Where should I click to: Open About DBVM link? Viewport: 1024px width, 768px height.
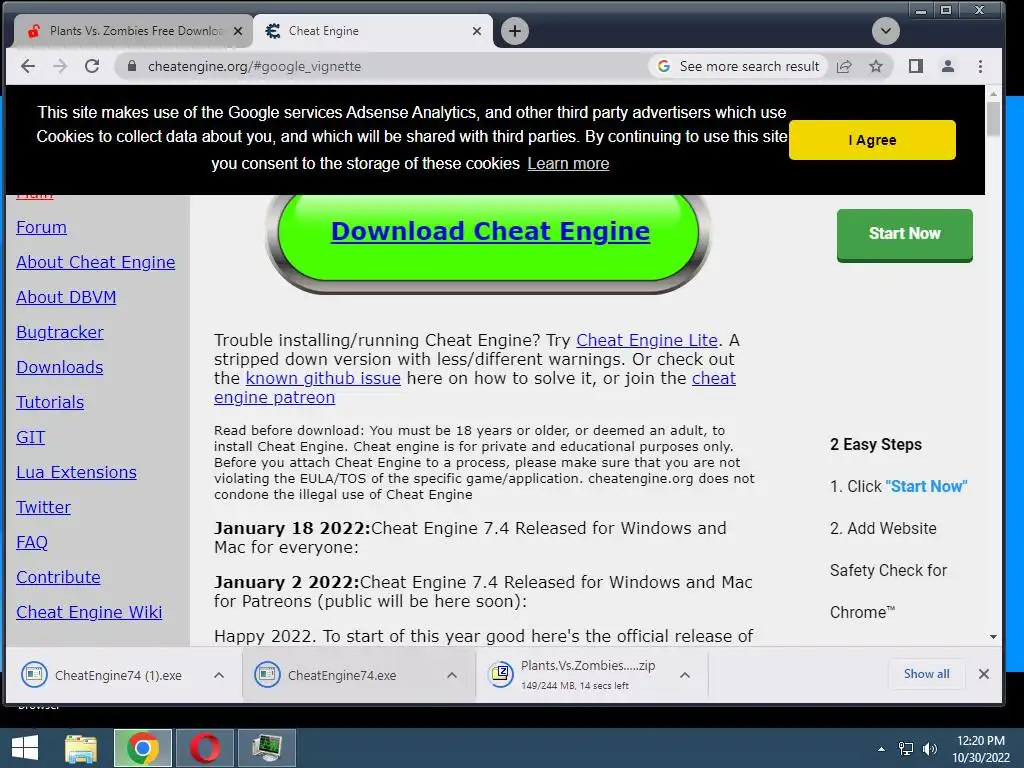[66, 297]
